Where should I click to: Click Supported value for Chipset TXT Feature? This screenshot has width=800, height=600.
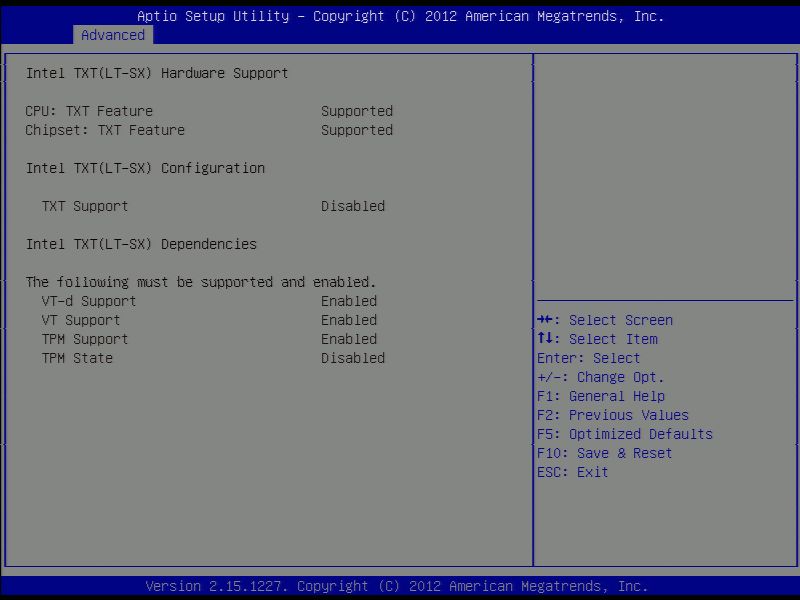tap(357, 130)
